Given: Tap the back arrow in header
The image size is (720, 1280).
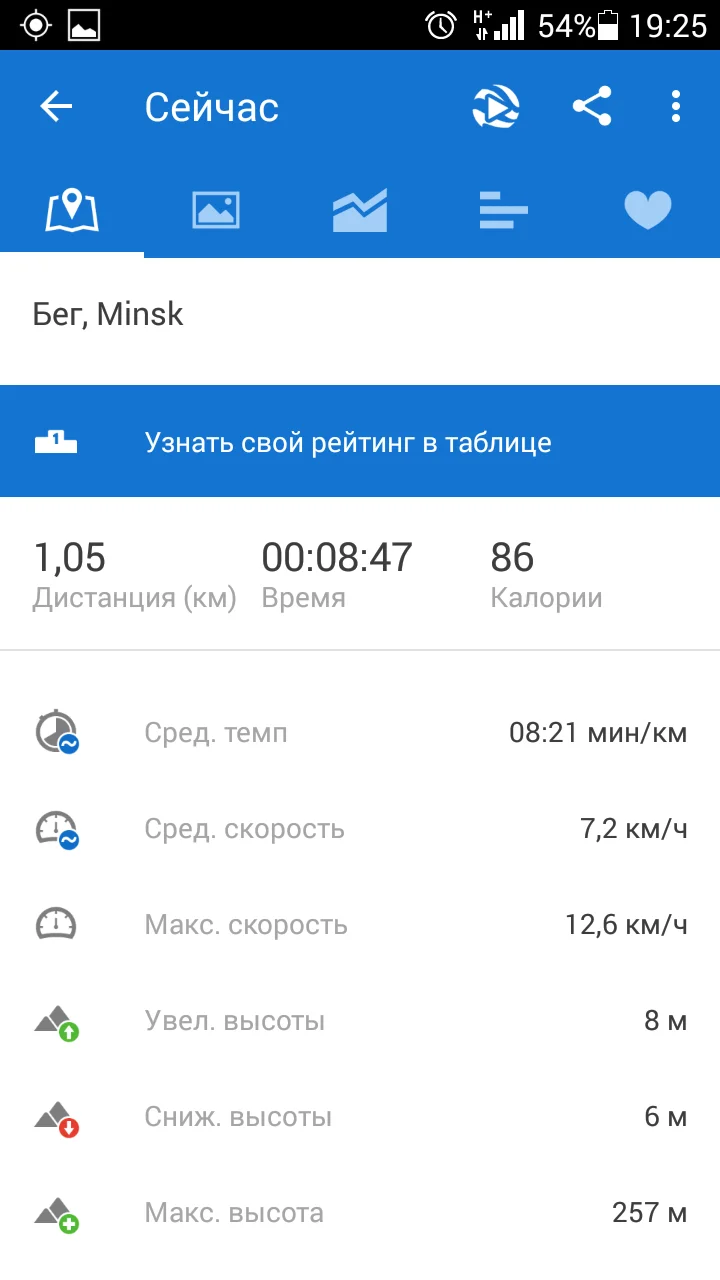Looking at the screenshot, I should click(x=57, y=107).
